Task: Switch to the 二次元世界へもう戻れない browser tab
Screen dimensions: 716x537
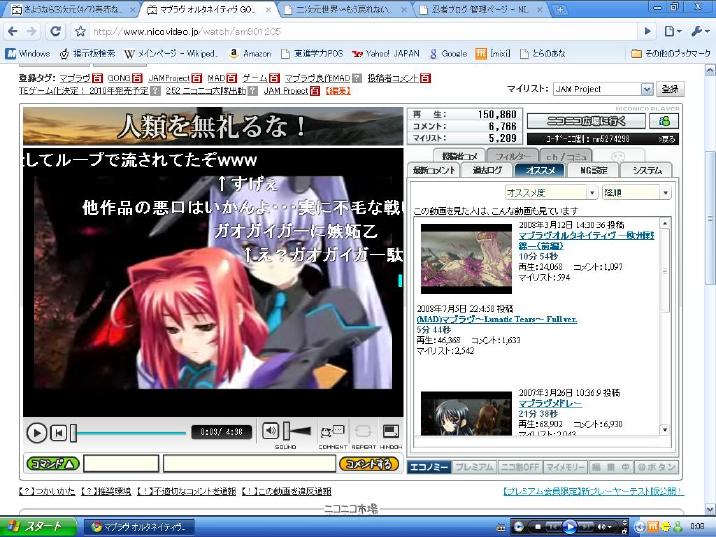Action: (344, 9)
